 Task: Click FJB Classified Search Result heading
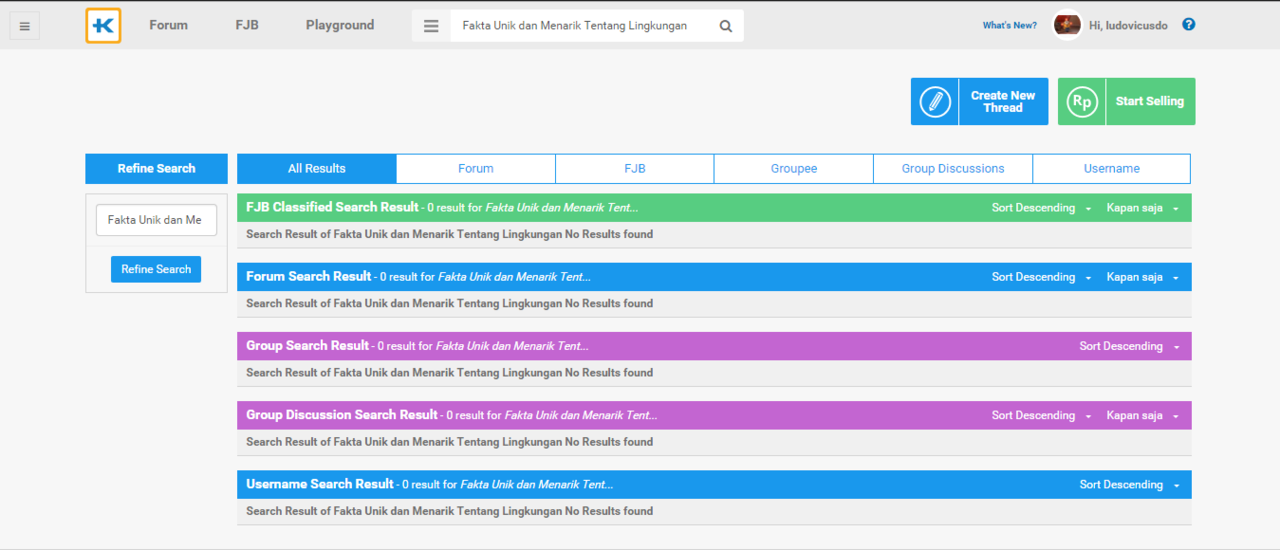coord(332,207)
